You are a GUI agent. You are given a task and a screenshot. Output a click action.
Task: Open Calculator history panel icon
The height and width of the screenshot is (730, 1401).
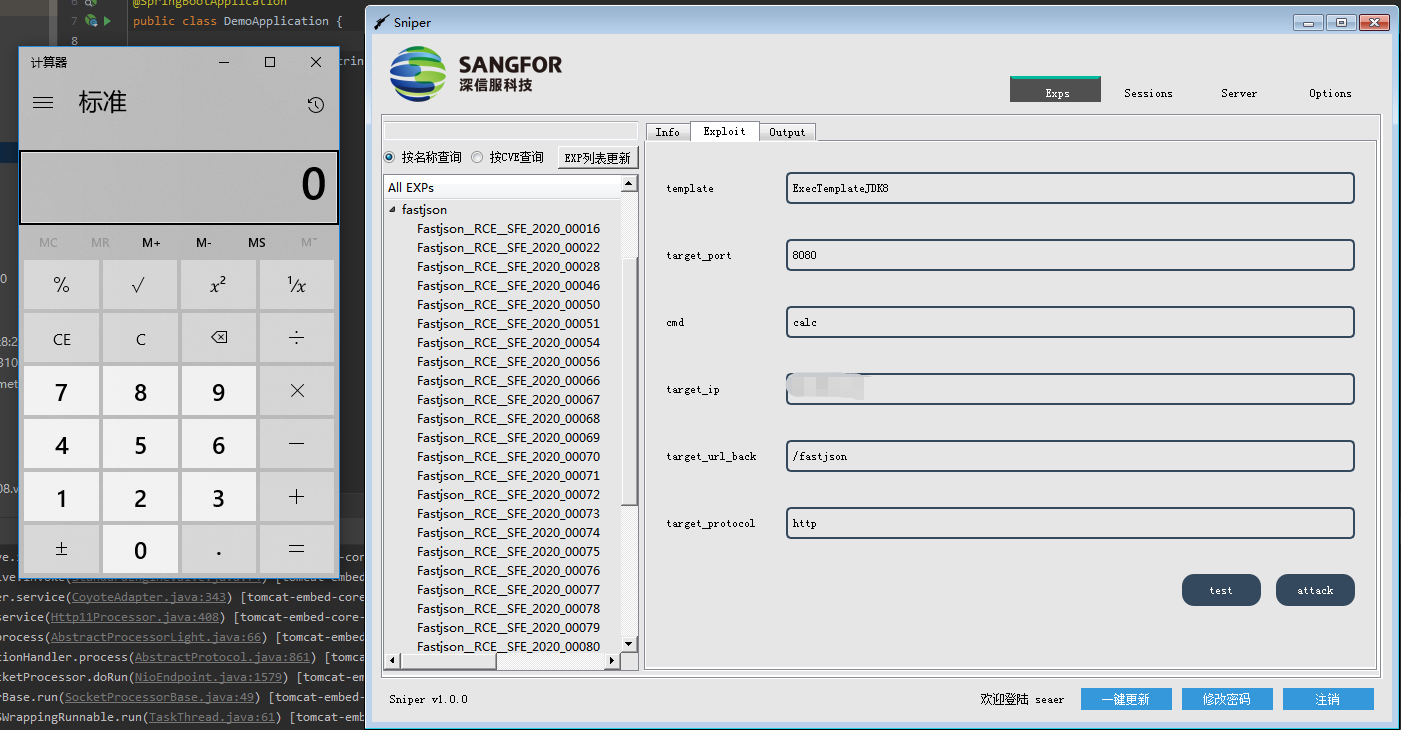point(316,105)
